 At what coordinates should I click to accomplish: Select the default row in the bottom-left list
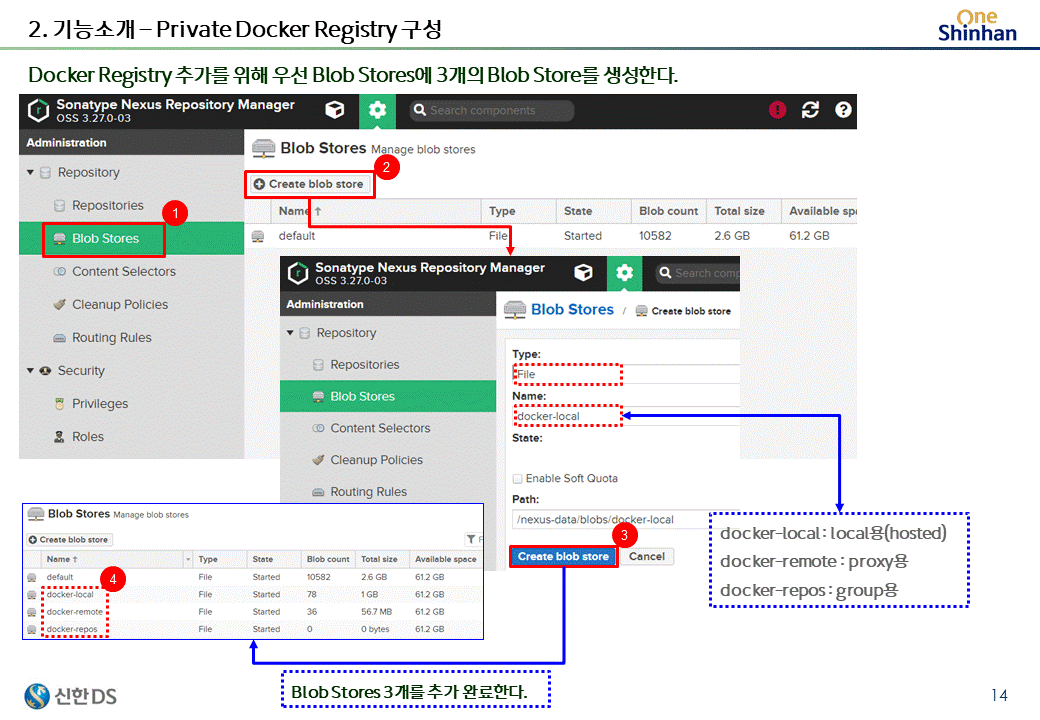click(253, 577)
